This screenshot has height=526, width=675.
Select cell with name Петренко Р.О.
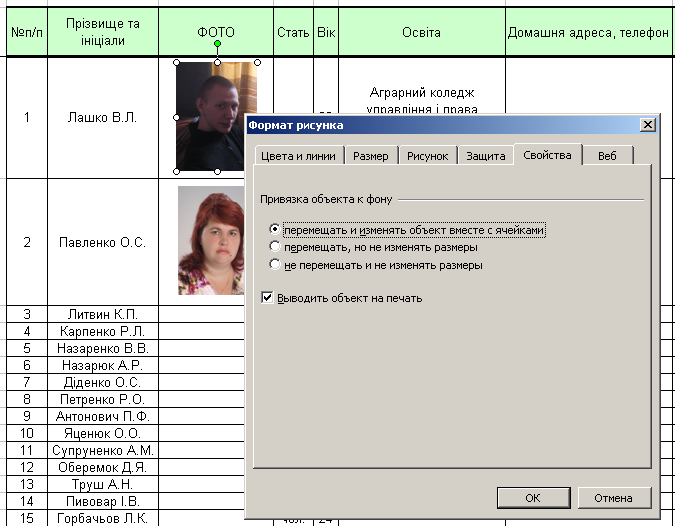coord(103,399)
